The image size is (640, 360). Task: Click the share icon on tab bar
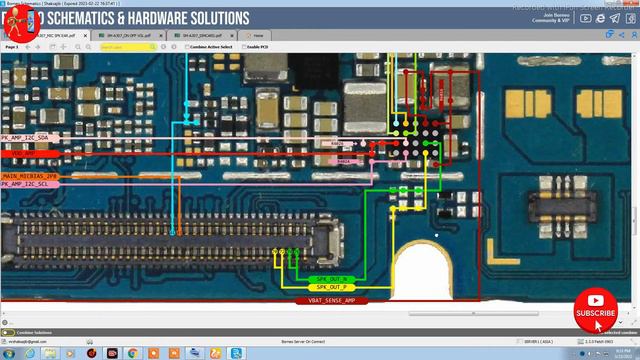622,36
